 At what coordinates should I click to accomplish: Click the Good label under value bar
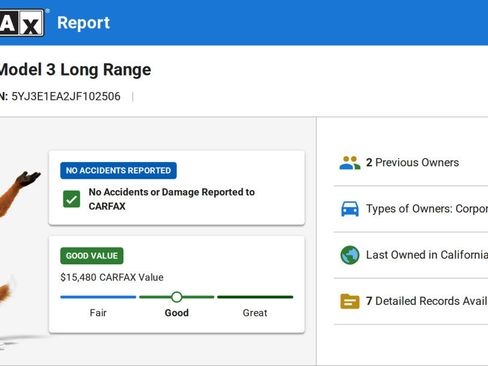pyautogui.click(x=177, y=313)
